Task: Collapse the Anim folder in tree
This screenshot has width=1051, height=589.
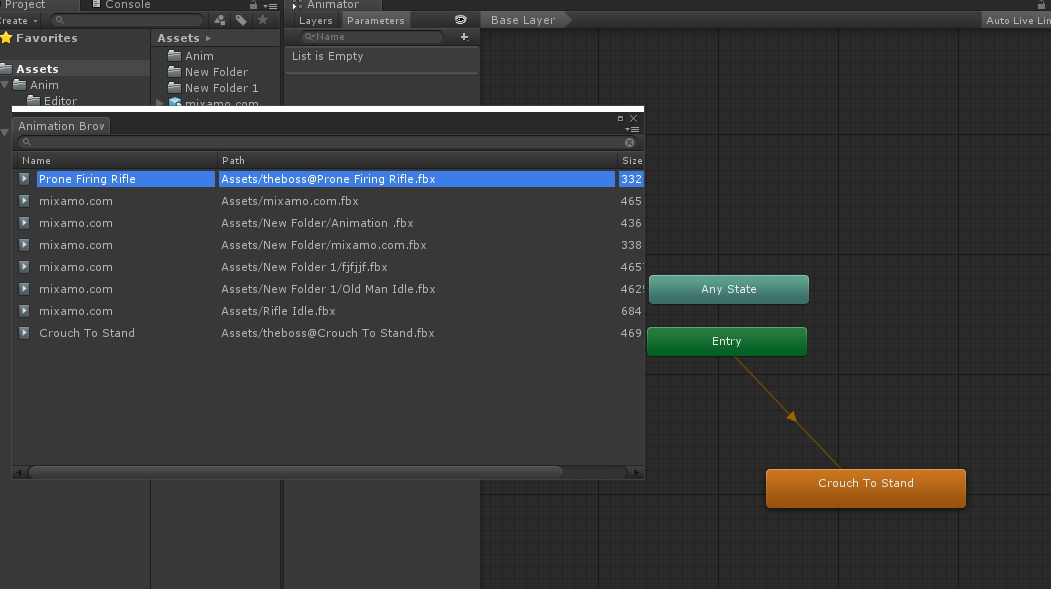Action: [5, 85]
